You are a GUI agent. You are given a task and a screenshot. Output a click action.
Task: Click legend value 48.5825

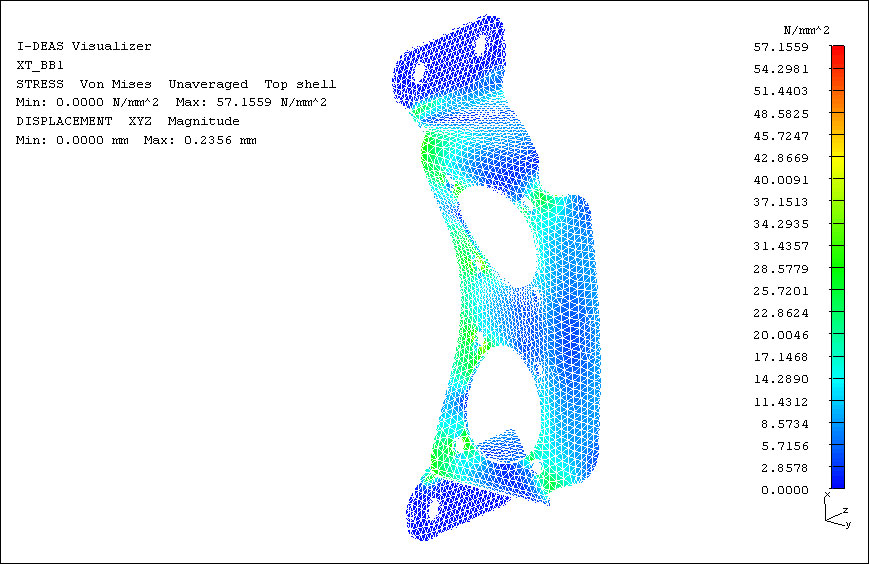781,114
